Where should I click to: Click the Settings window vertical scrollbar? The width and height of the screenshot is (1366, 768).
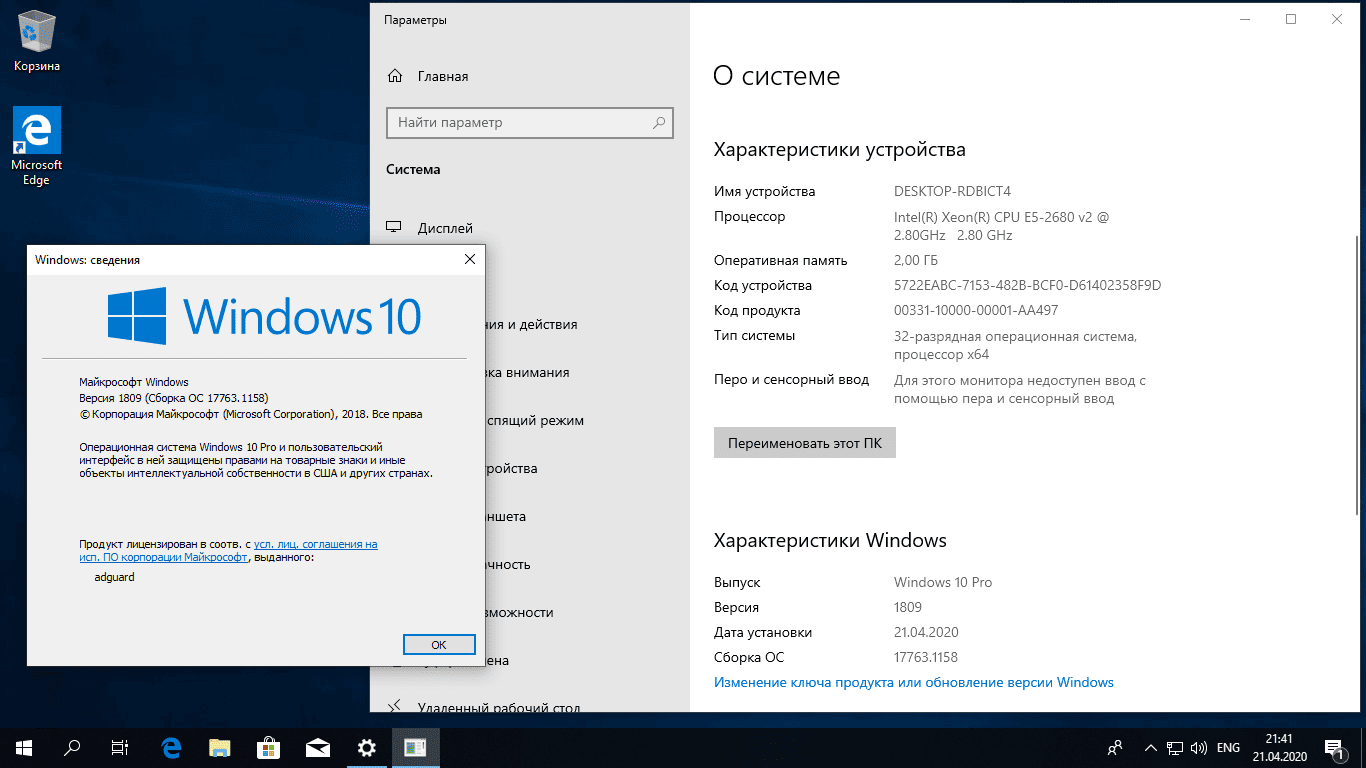pyautogui.click(x=1356, y=375)
